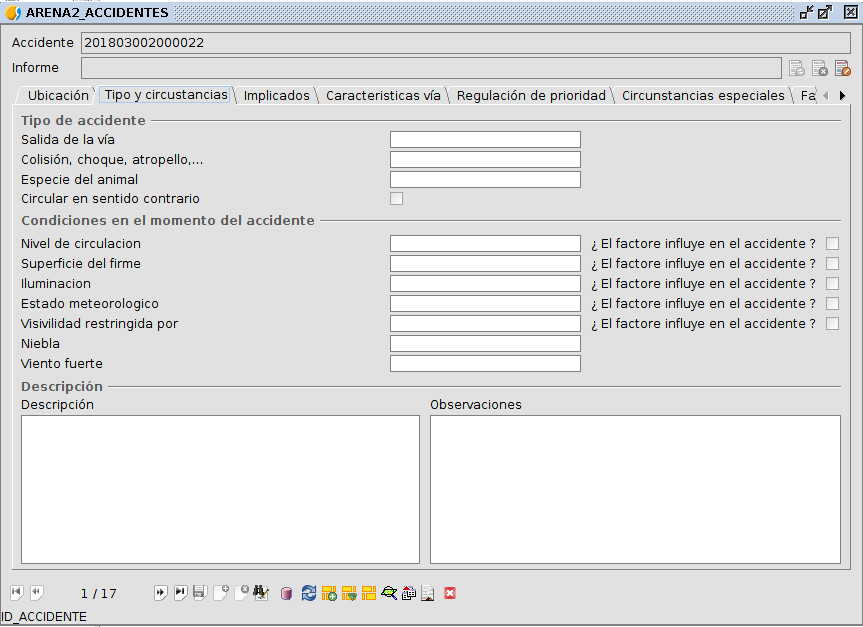Click inside the Observaciones text area
The image size is (863, 627).
[635, 489]
